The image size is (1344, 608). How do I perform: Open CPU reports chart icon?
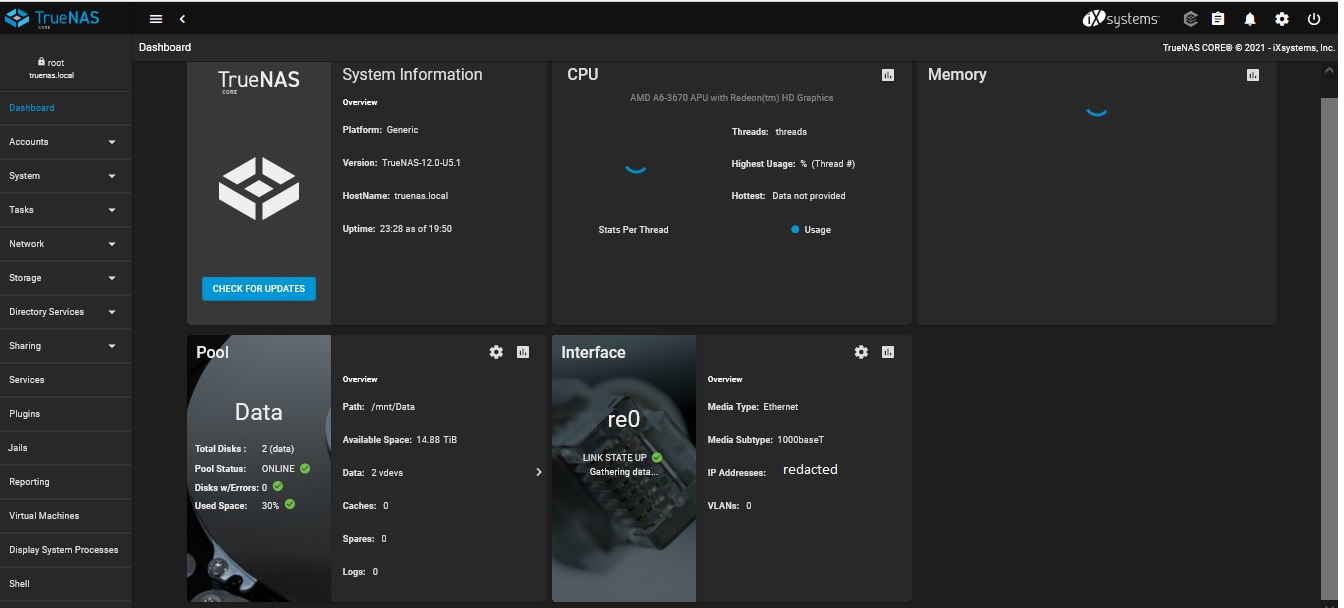888,75
